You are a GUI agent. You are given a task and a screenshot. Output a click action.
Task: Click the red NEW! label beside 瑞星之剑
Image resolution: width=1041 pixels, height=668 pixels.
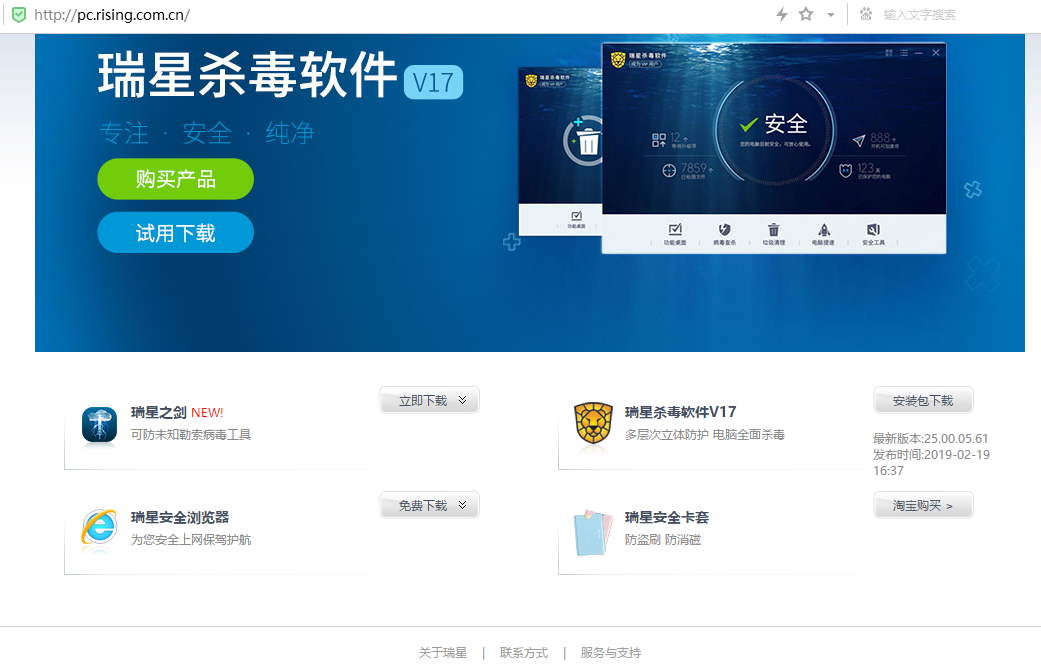pos(207,413)
